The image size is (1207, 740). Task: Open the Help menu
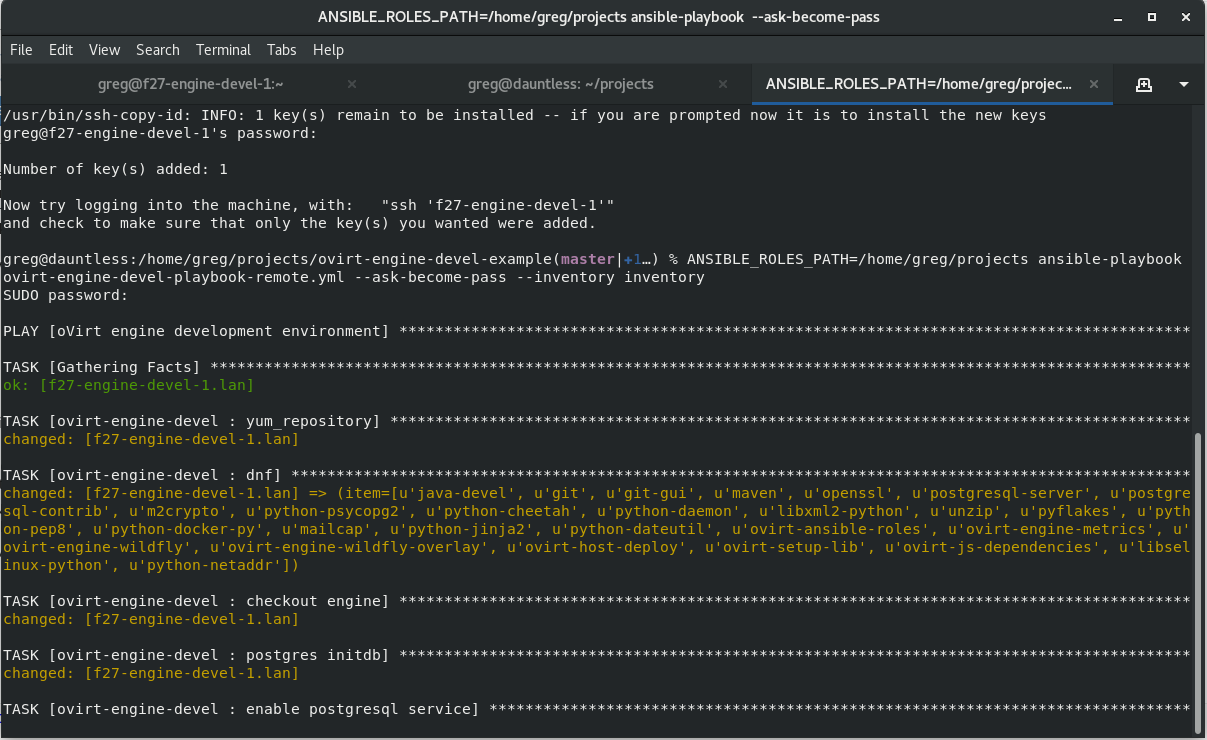tap(328, 50)
